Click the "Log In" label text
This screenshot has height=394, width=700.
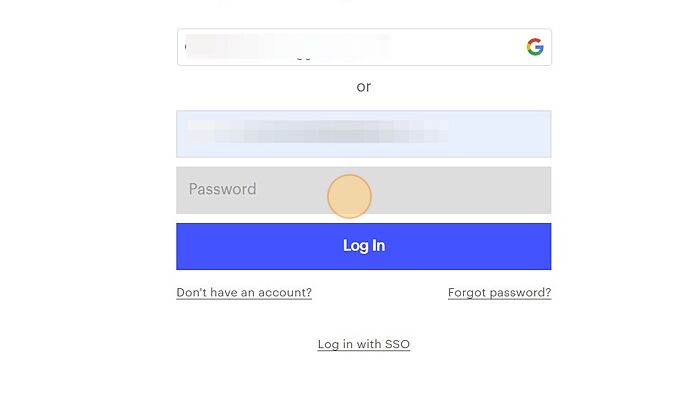pos(364,246)
